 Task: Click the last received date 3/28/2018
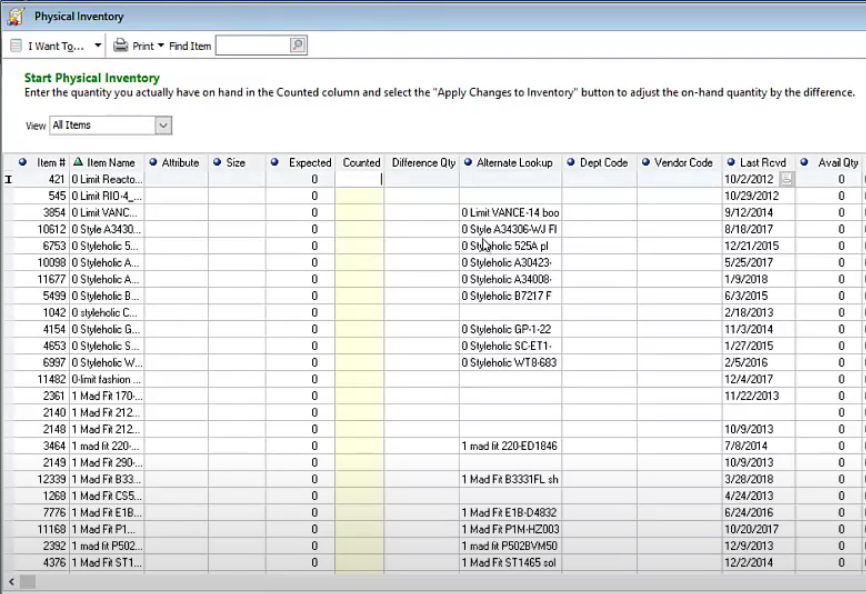748,479
